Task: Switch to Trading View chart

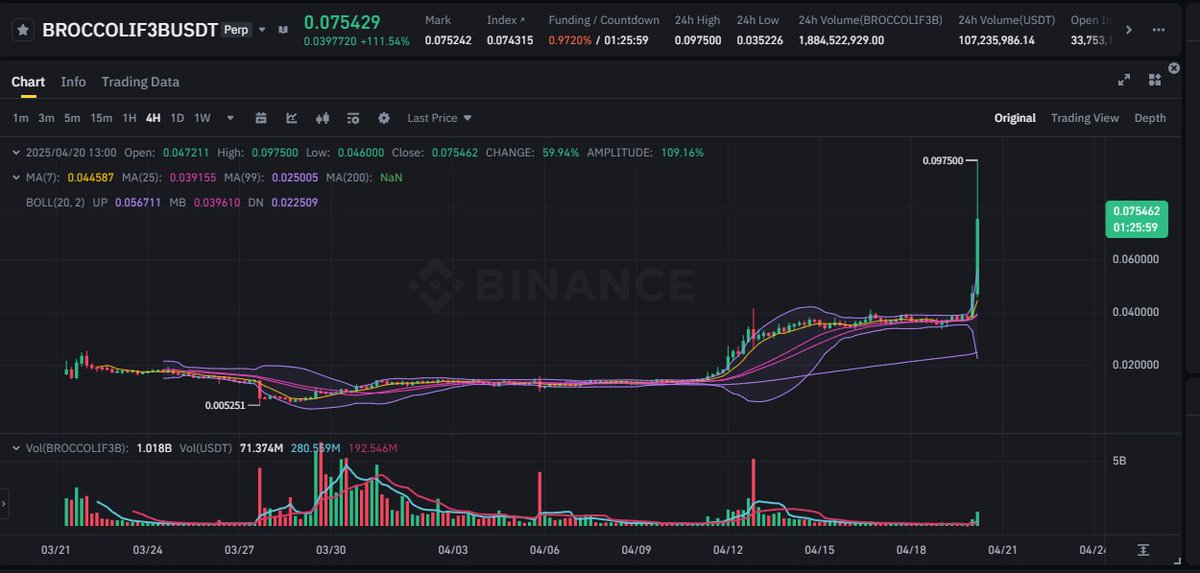Action: point(1085,118)
